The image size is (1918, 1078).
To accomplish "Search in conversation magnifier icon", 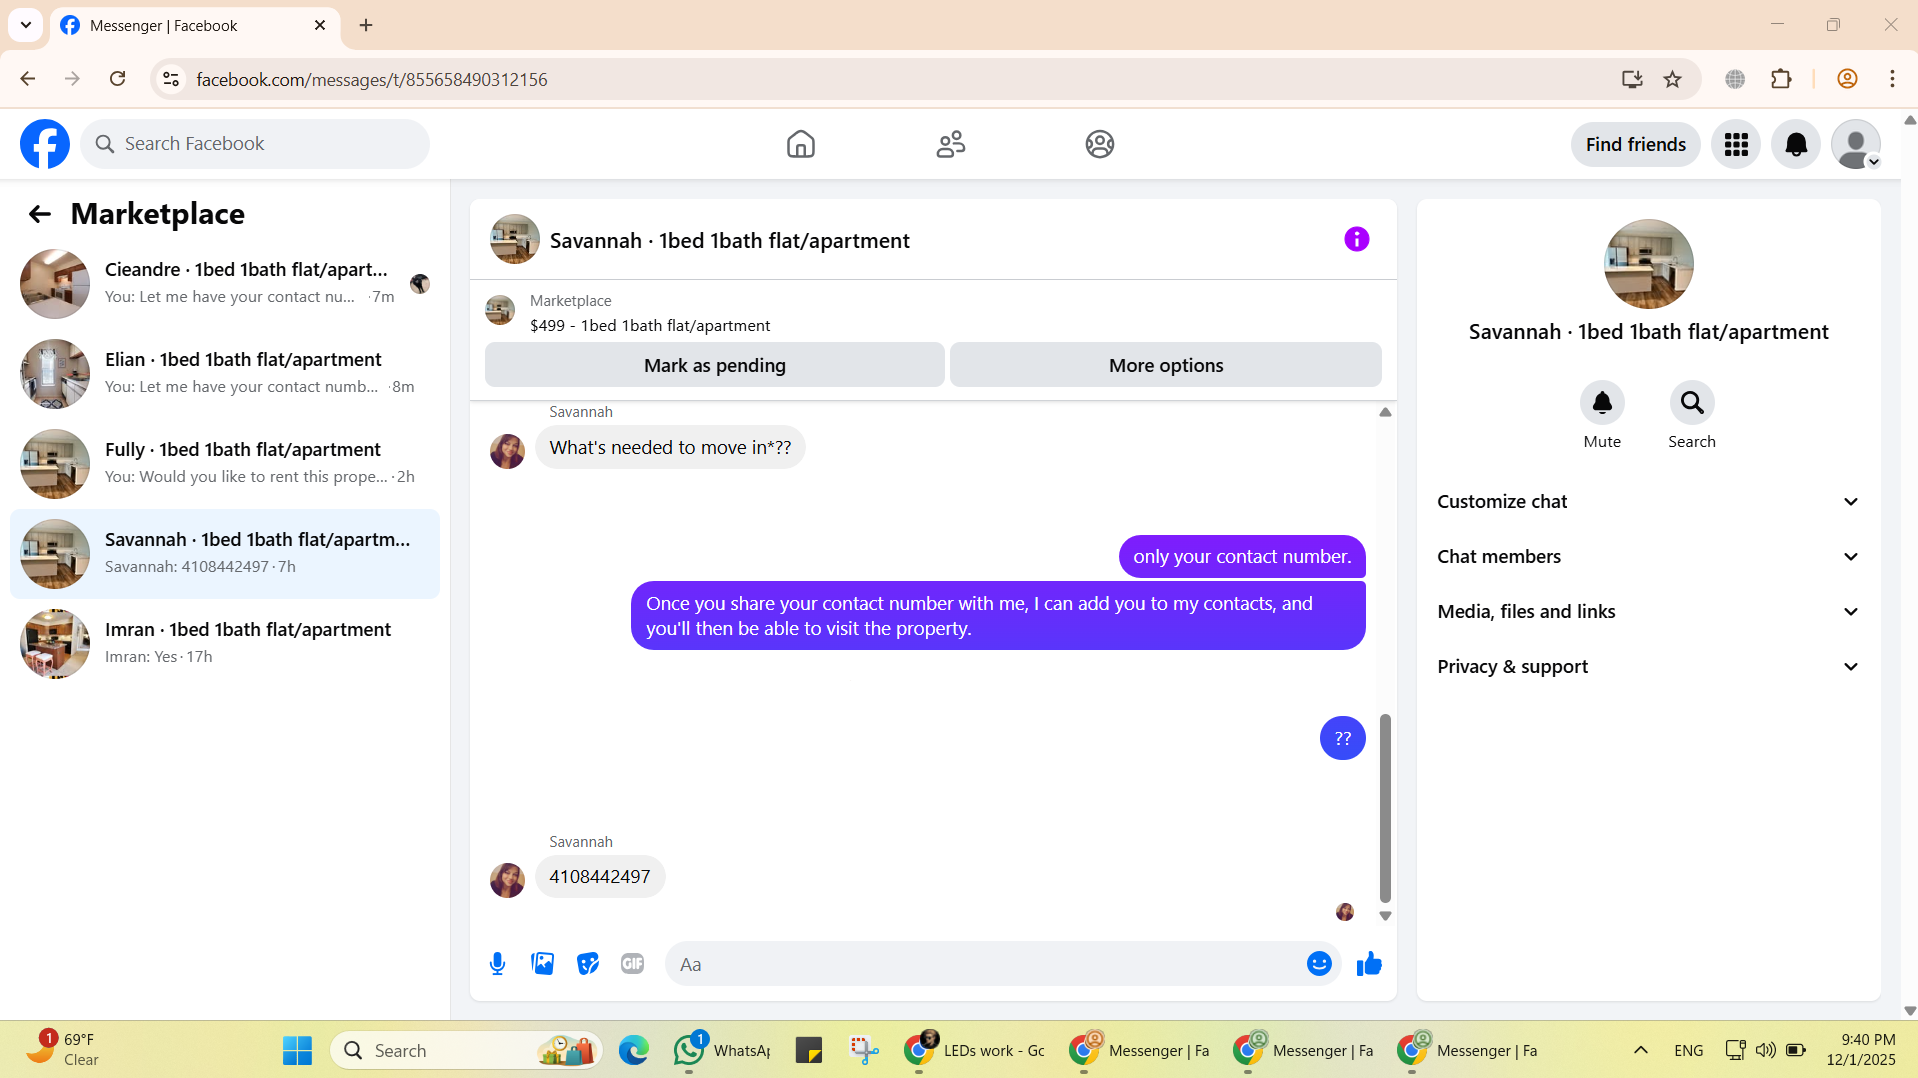I will [x=1692, y=403].
